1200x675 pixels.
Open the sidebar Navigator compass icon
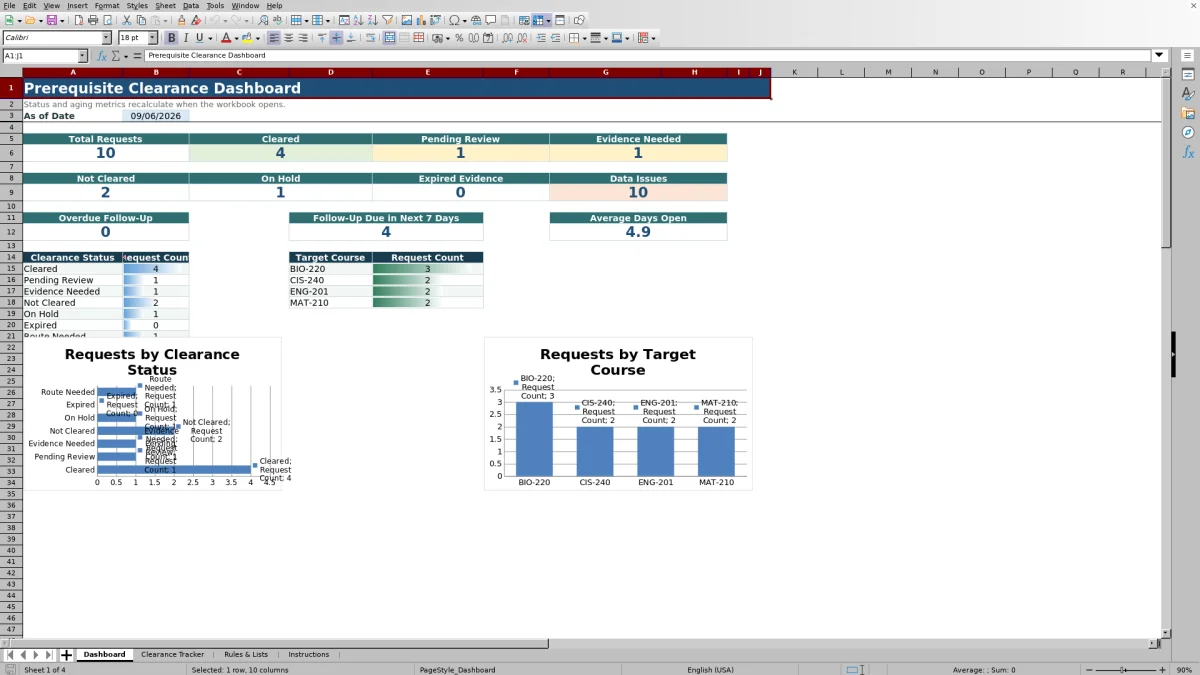1188,132
